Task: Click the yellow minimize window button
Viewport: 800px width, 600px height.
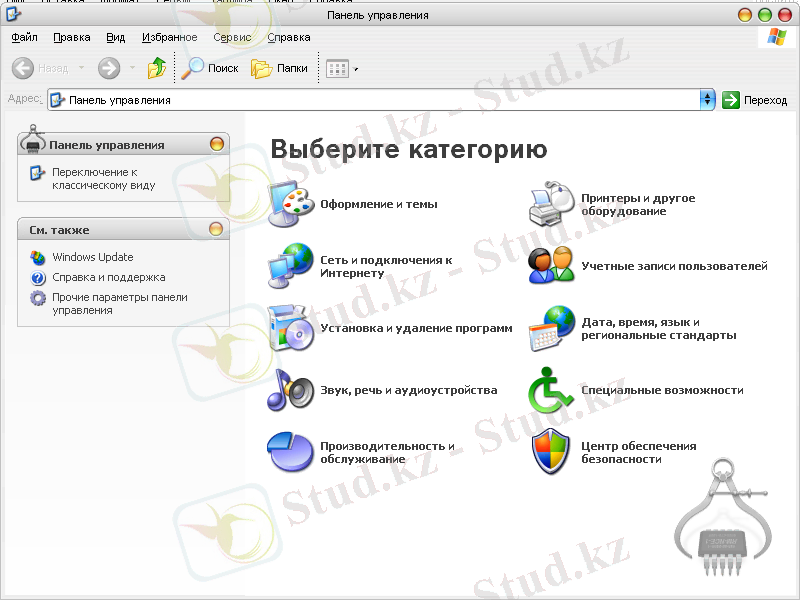Action: (x=745, y=15)
